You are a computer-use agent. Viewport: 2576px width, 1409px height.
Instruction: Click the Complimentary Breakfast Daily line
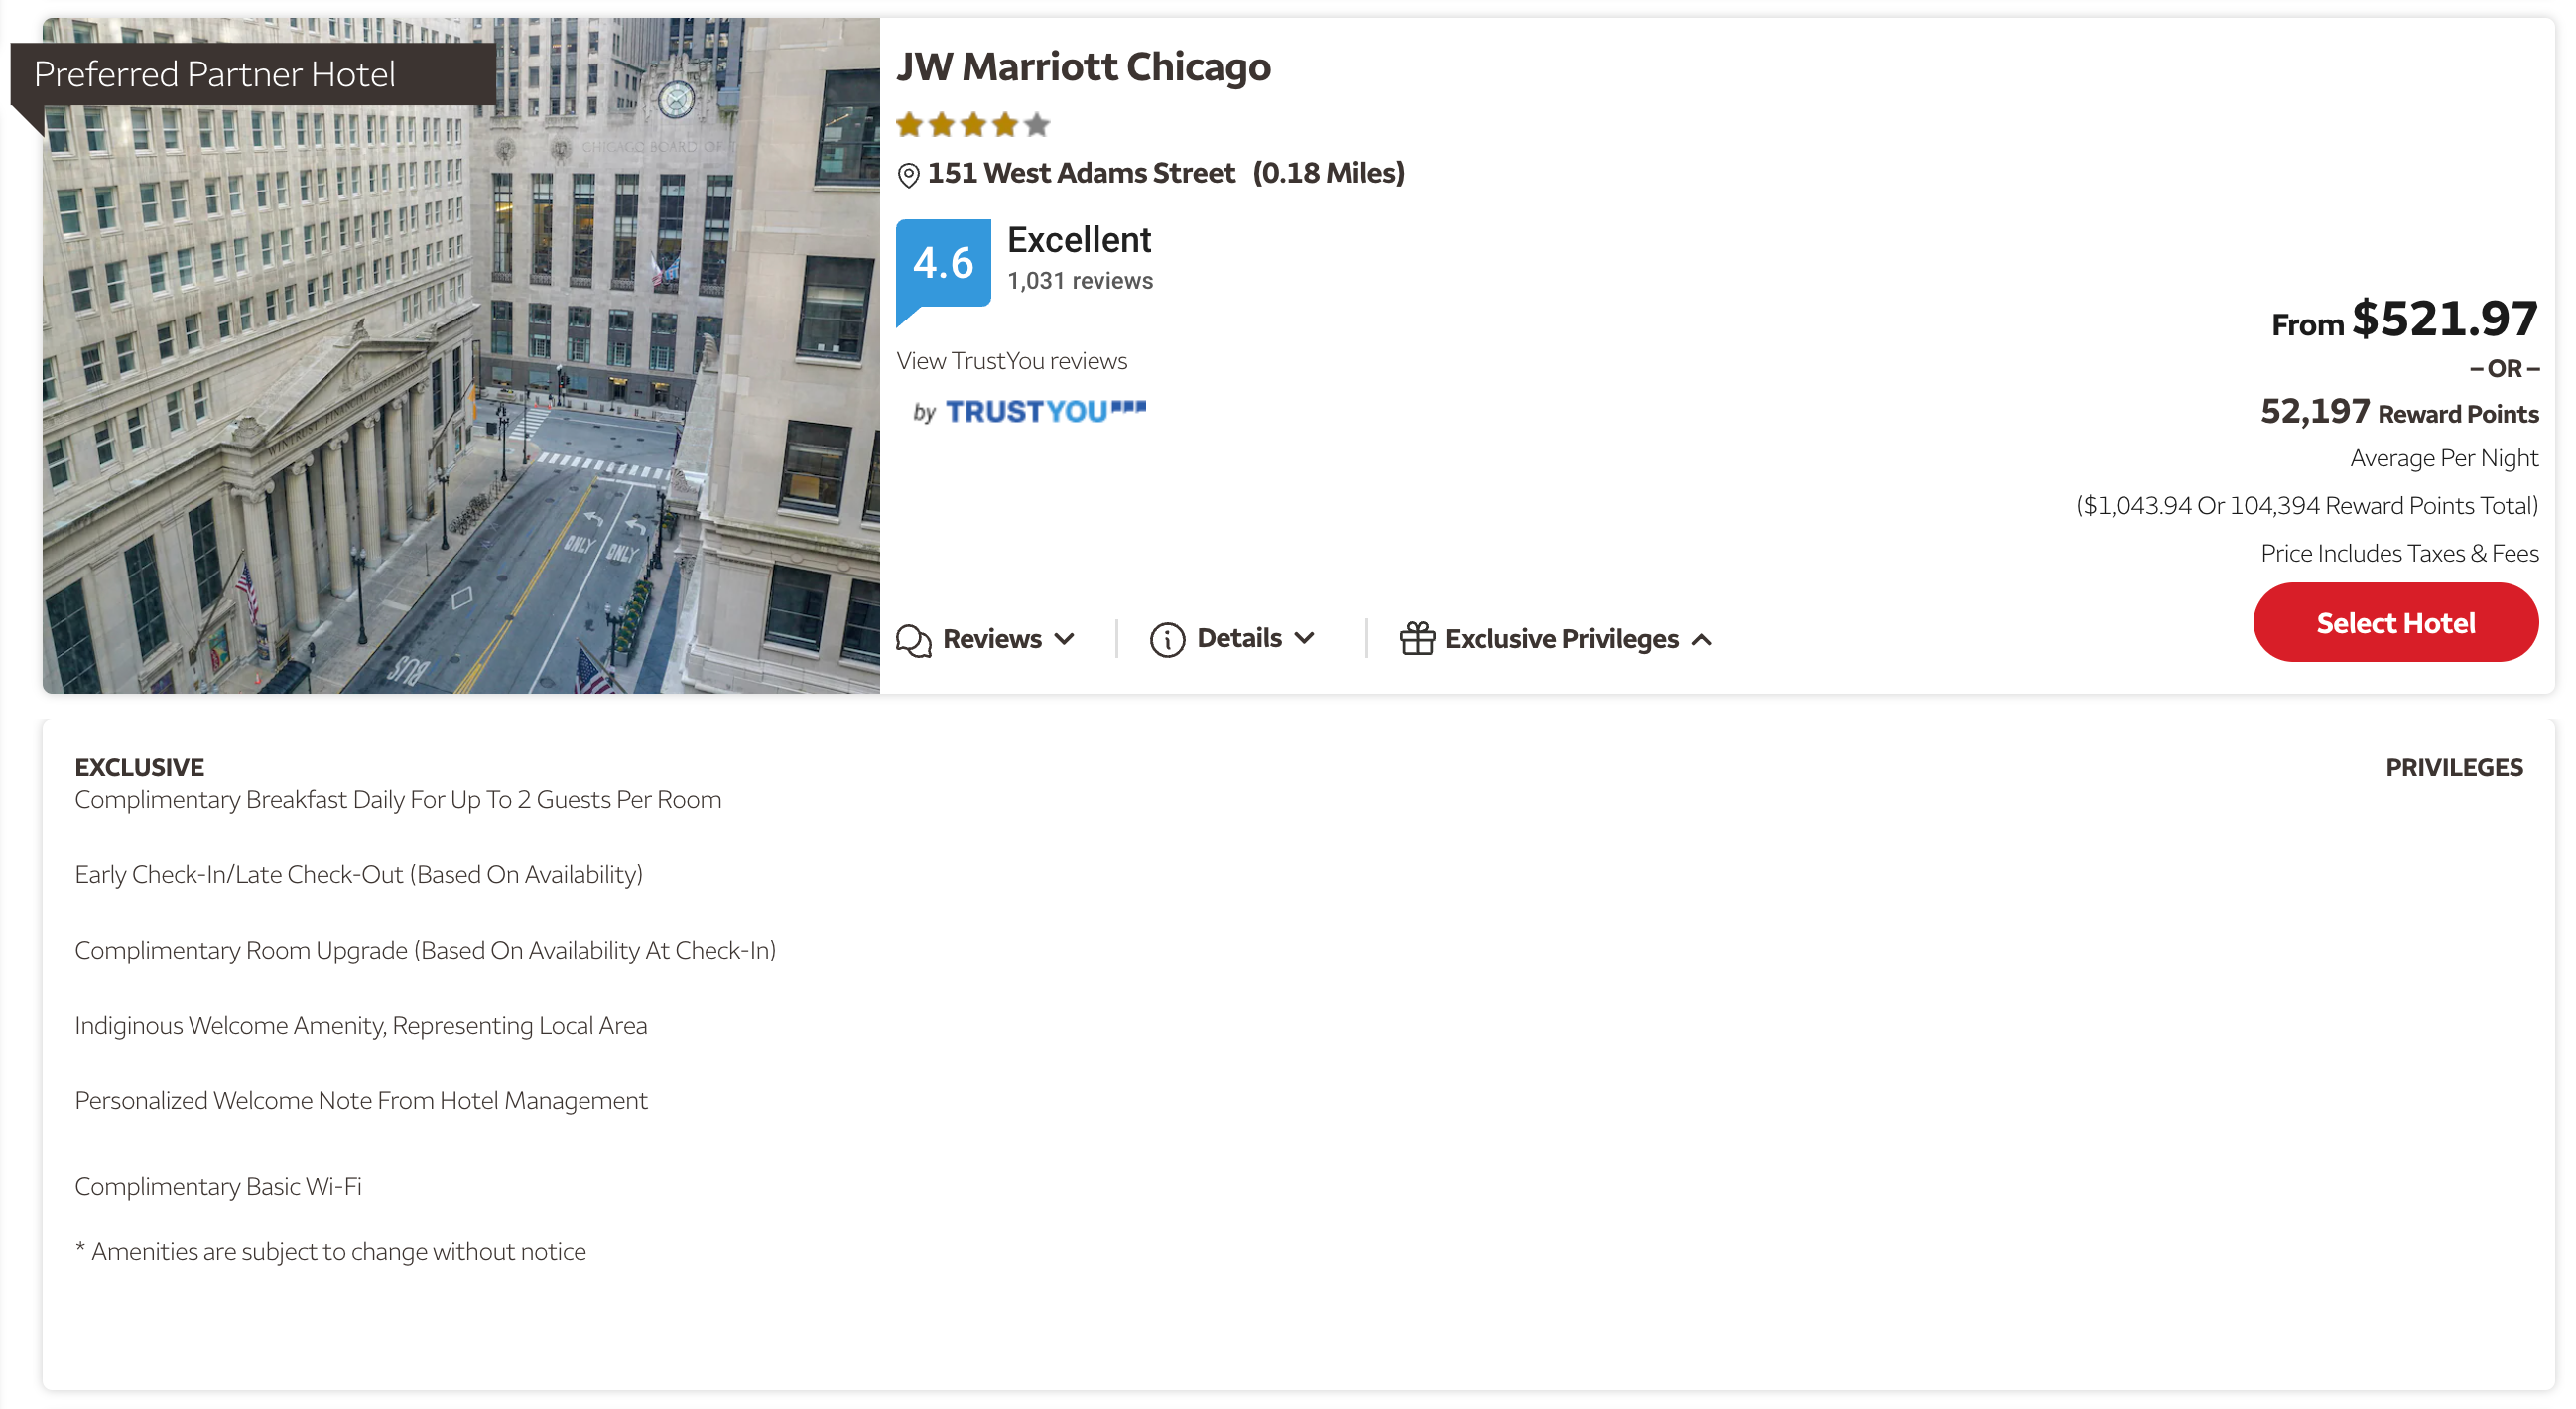(x=398, y=800)
